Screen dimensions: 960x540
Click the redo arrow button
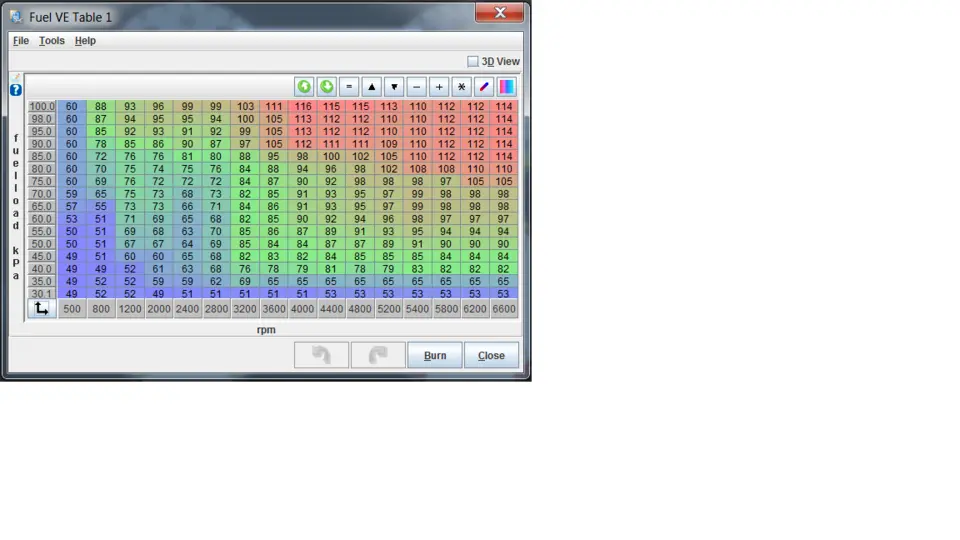pos(378,355)
